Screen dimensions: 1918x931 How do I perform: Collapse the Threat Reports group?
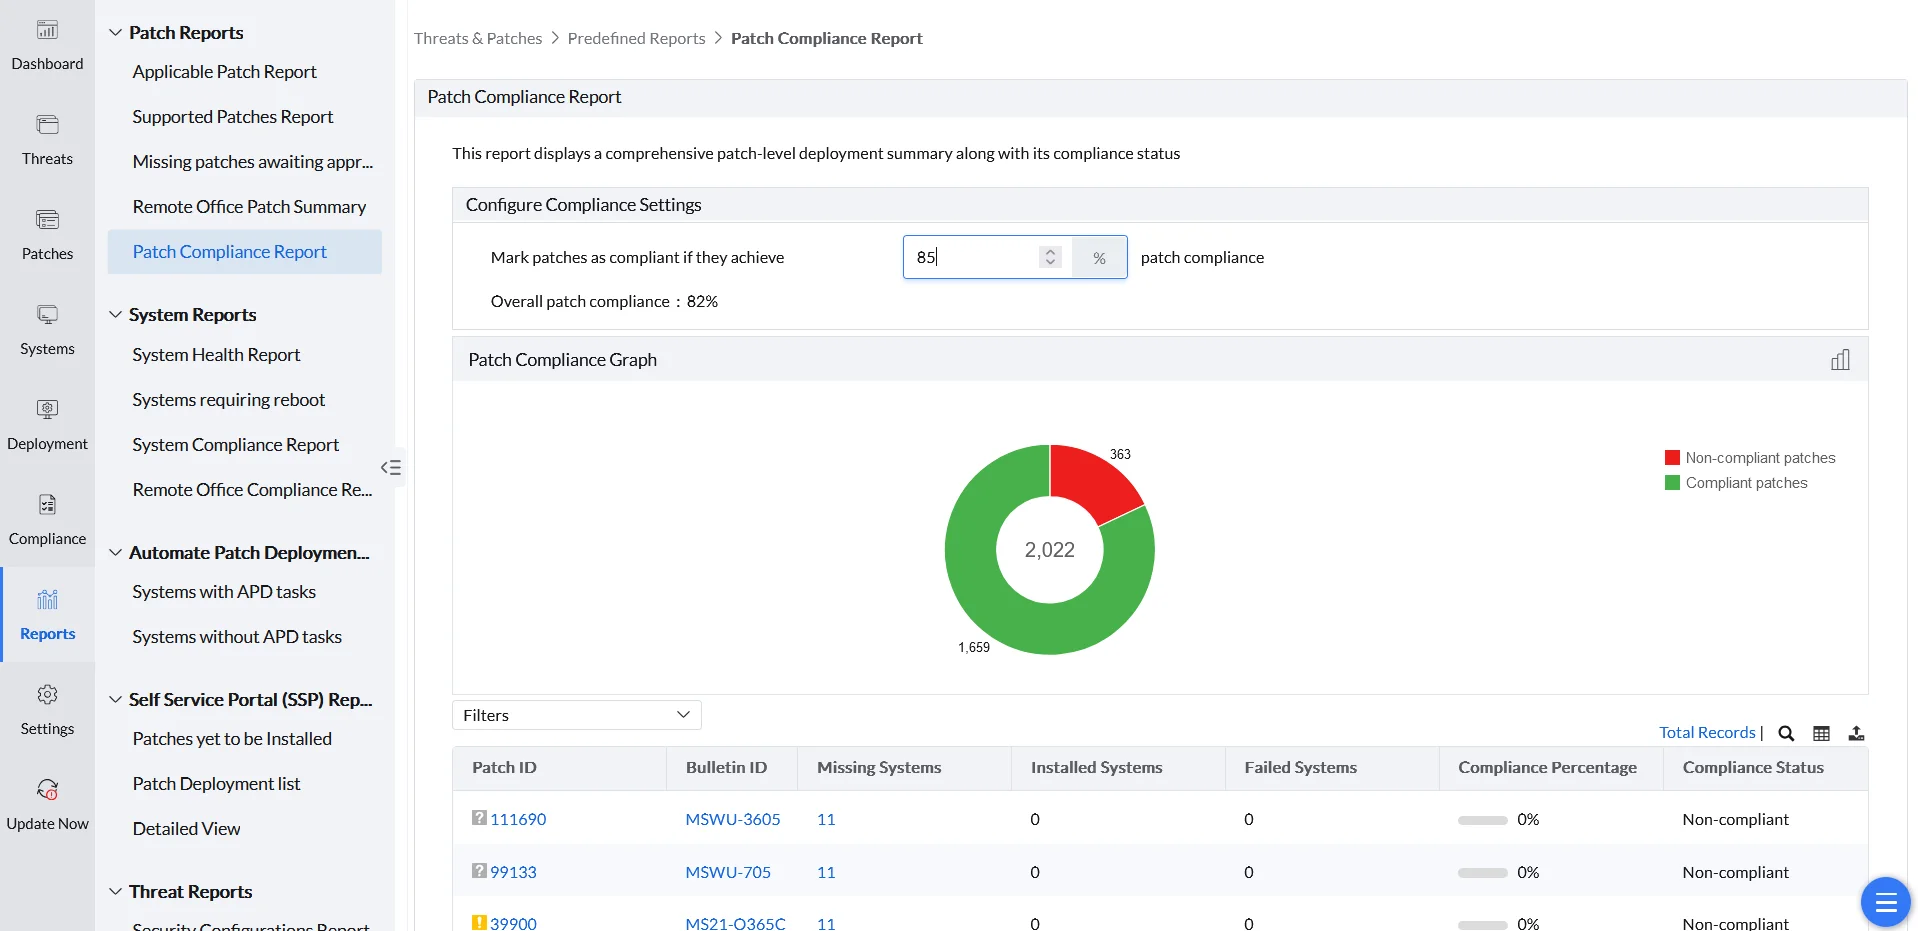[115, 891]
